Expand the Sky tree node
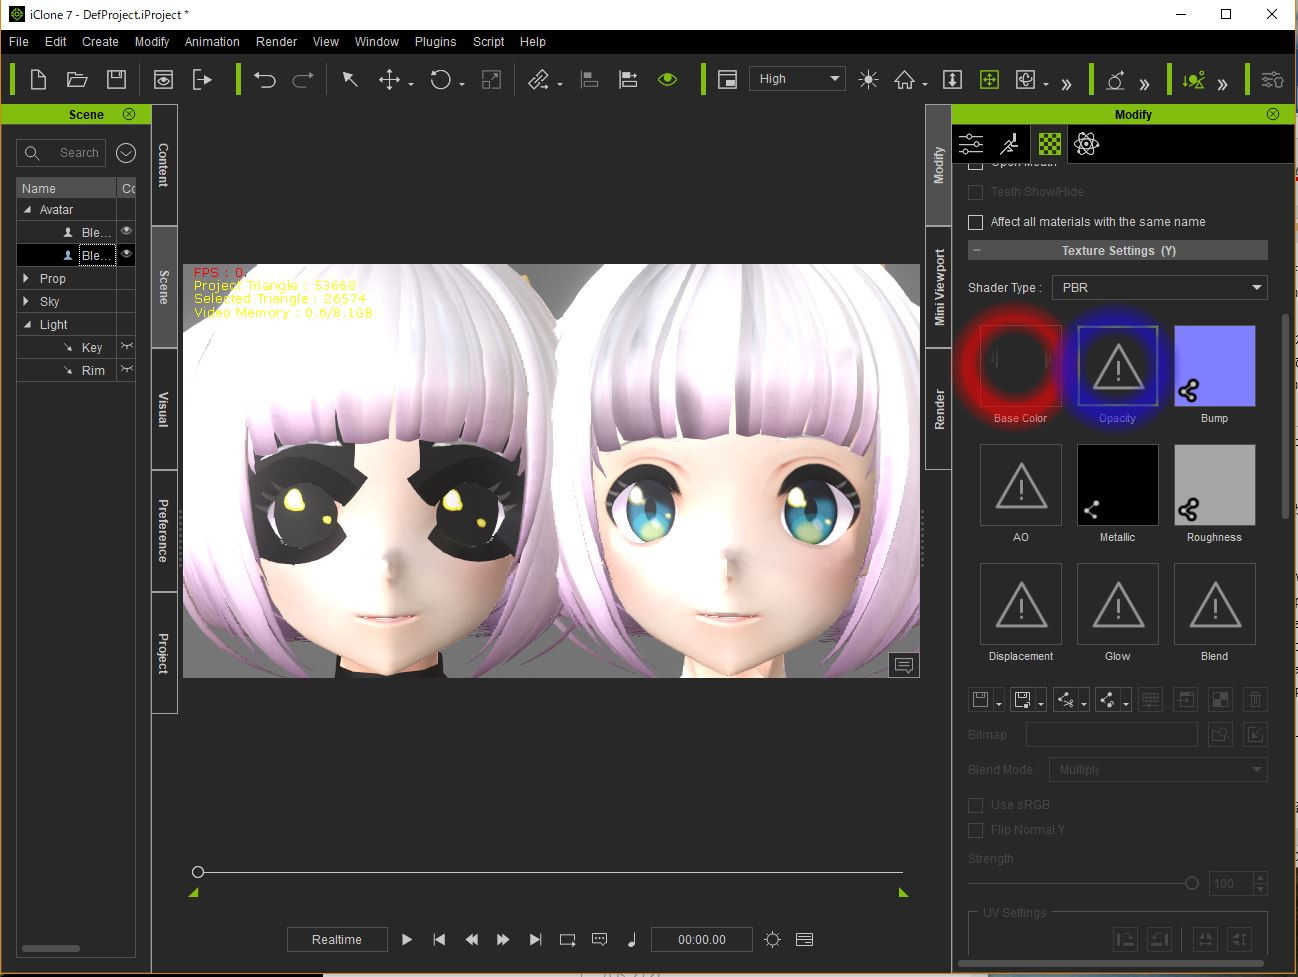This screenshot has height=977, width=1298. coord(27,301)
